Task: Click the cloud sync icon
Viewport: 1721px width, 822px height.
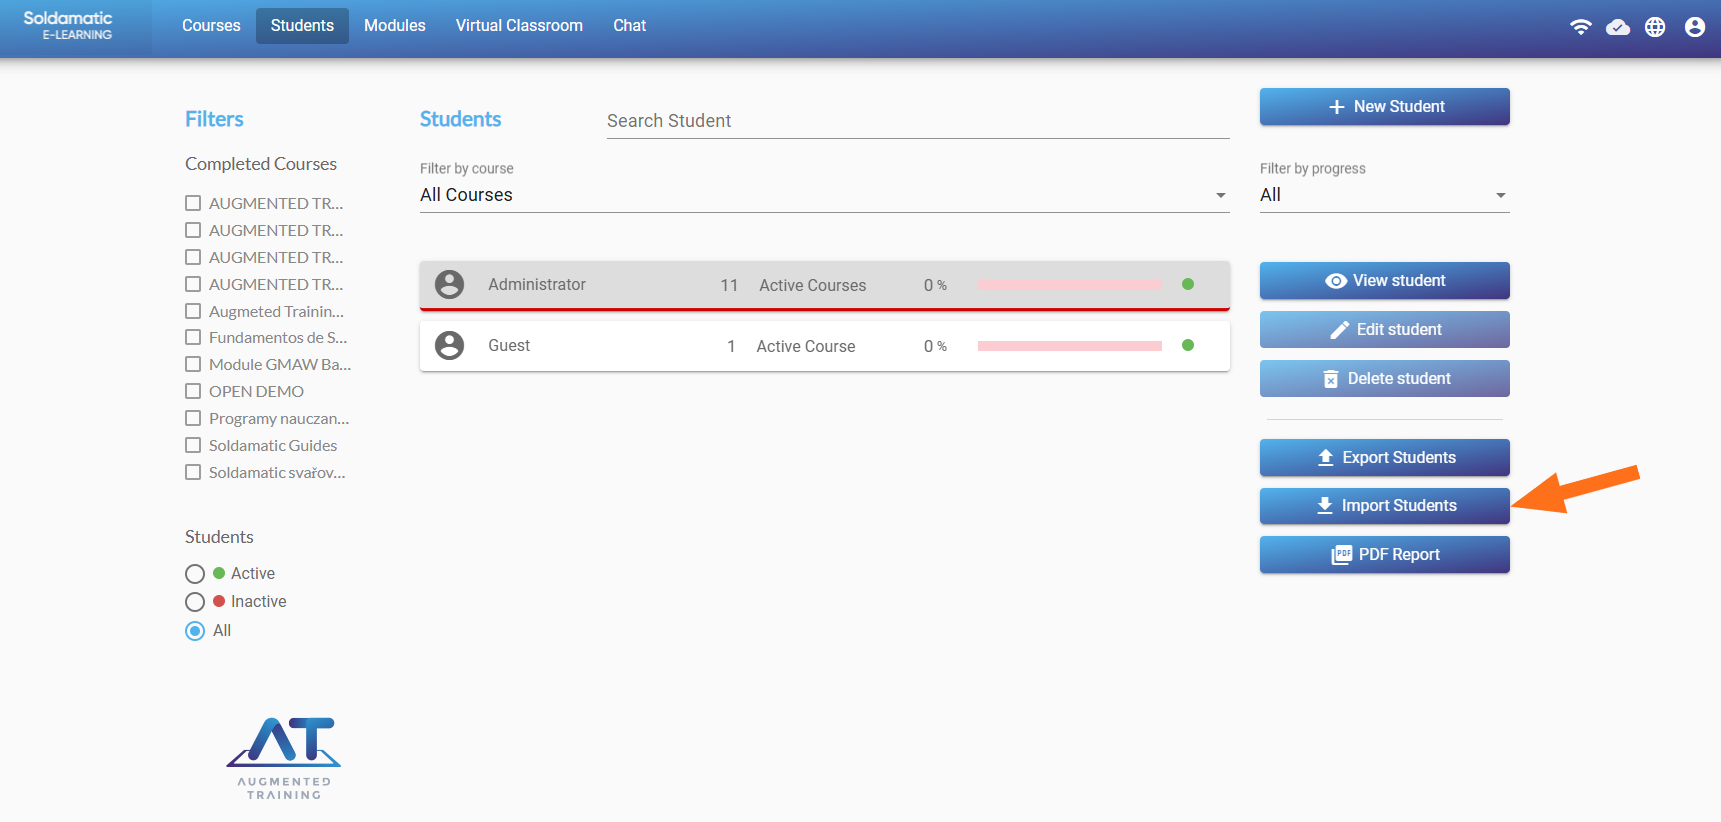Action: pos(1617,27)
